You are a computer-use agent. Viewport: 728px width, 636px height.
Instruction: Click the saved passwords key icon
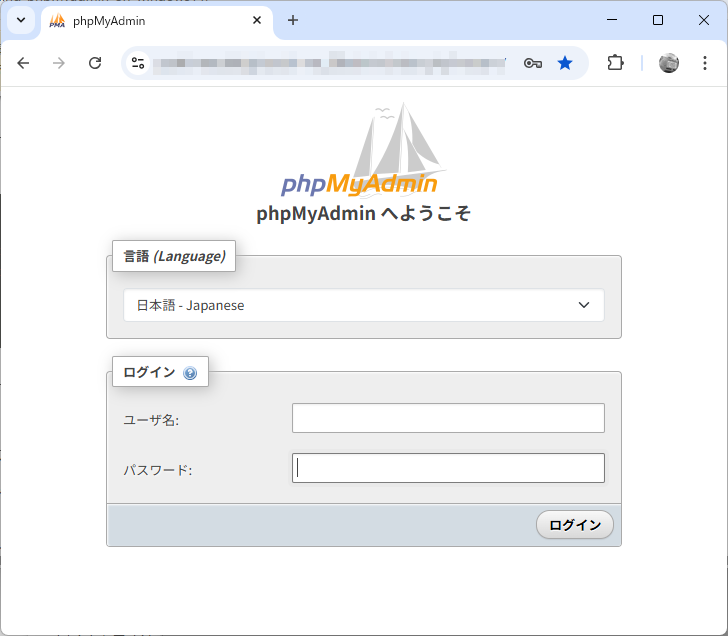(533, 63)
